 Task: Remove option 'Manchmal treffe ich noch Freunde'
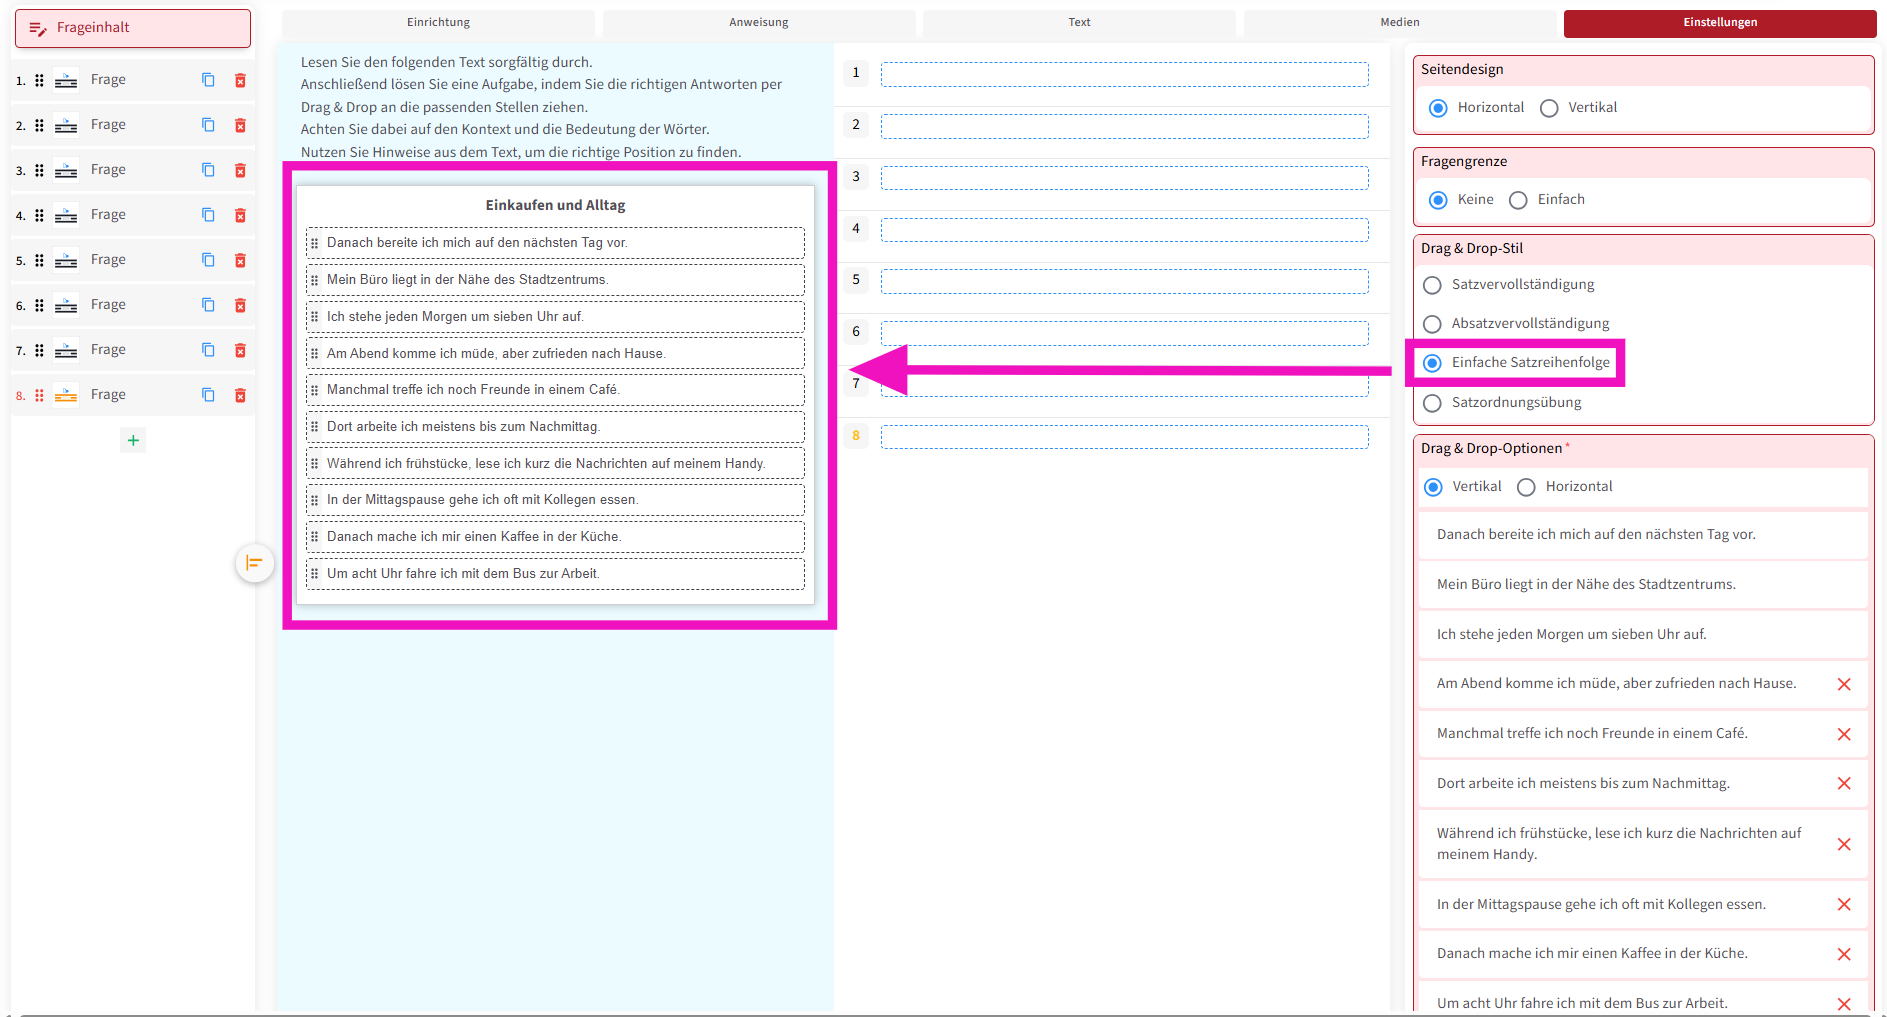(1844, 734)
